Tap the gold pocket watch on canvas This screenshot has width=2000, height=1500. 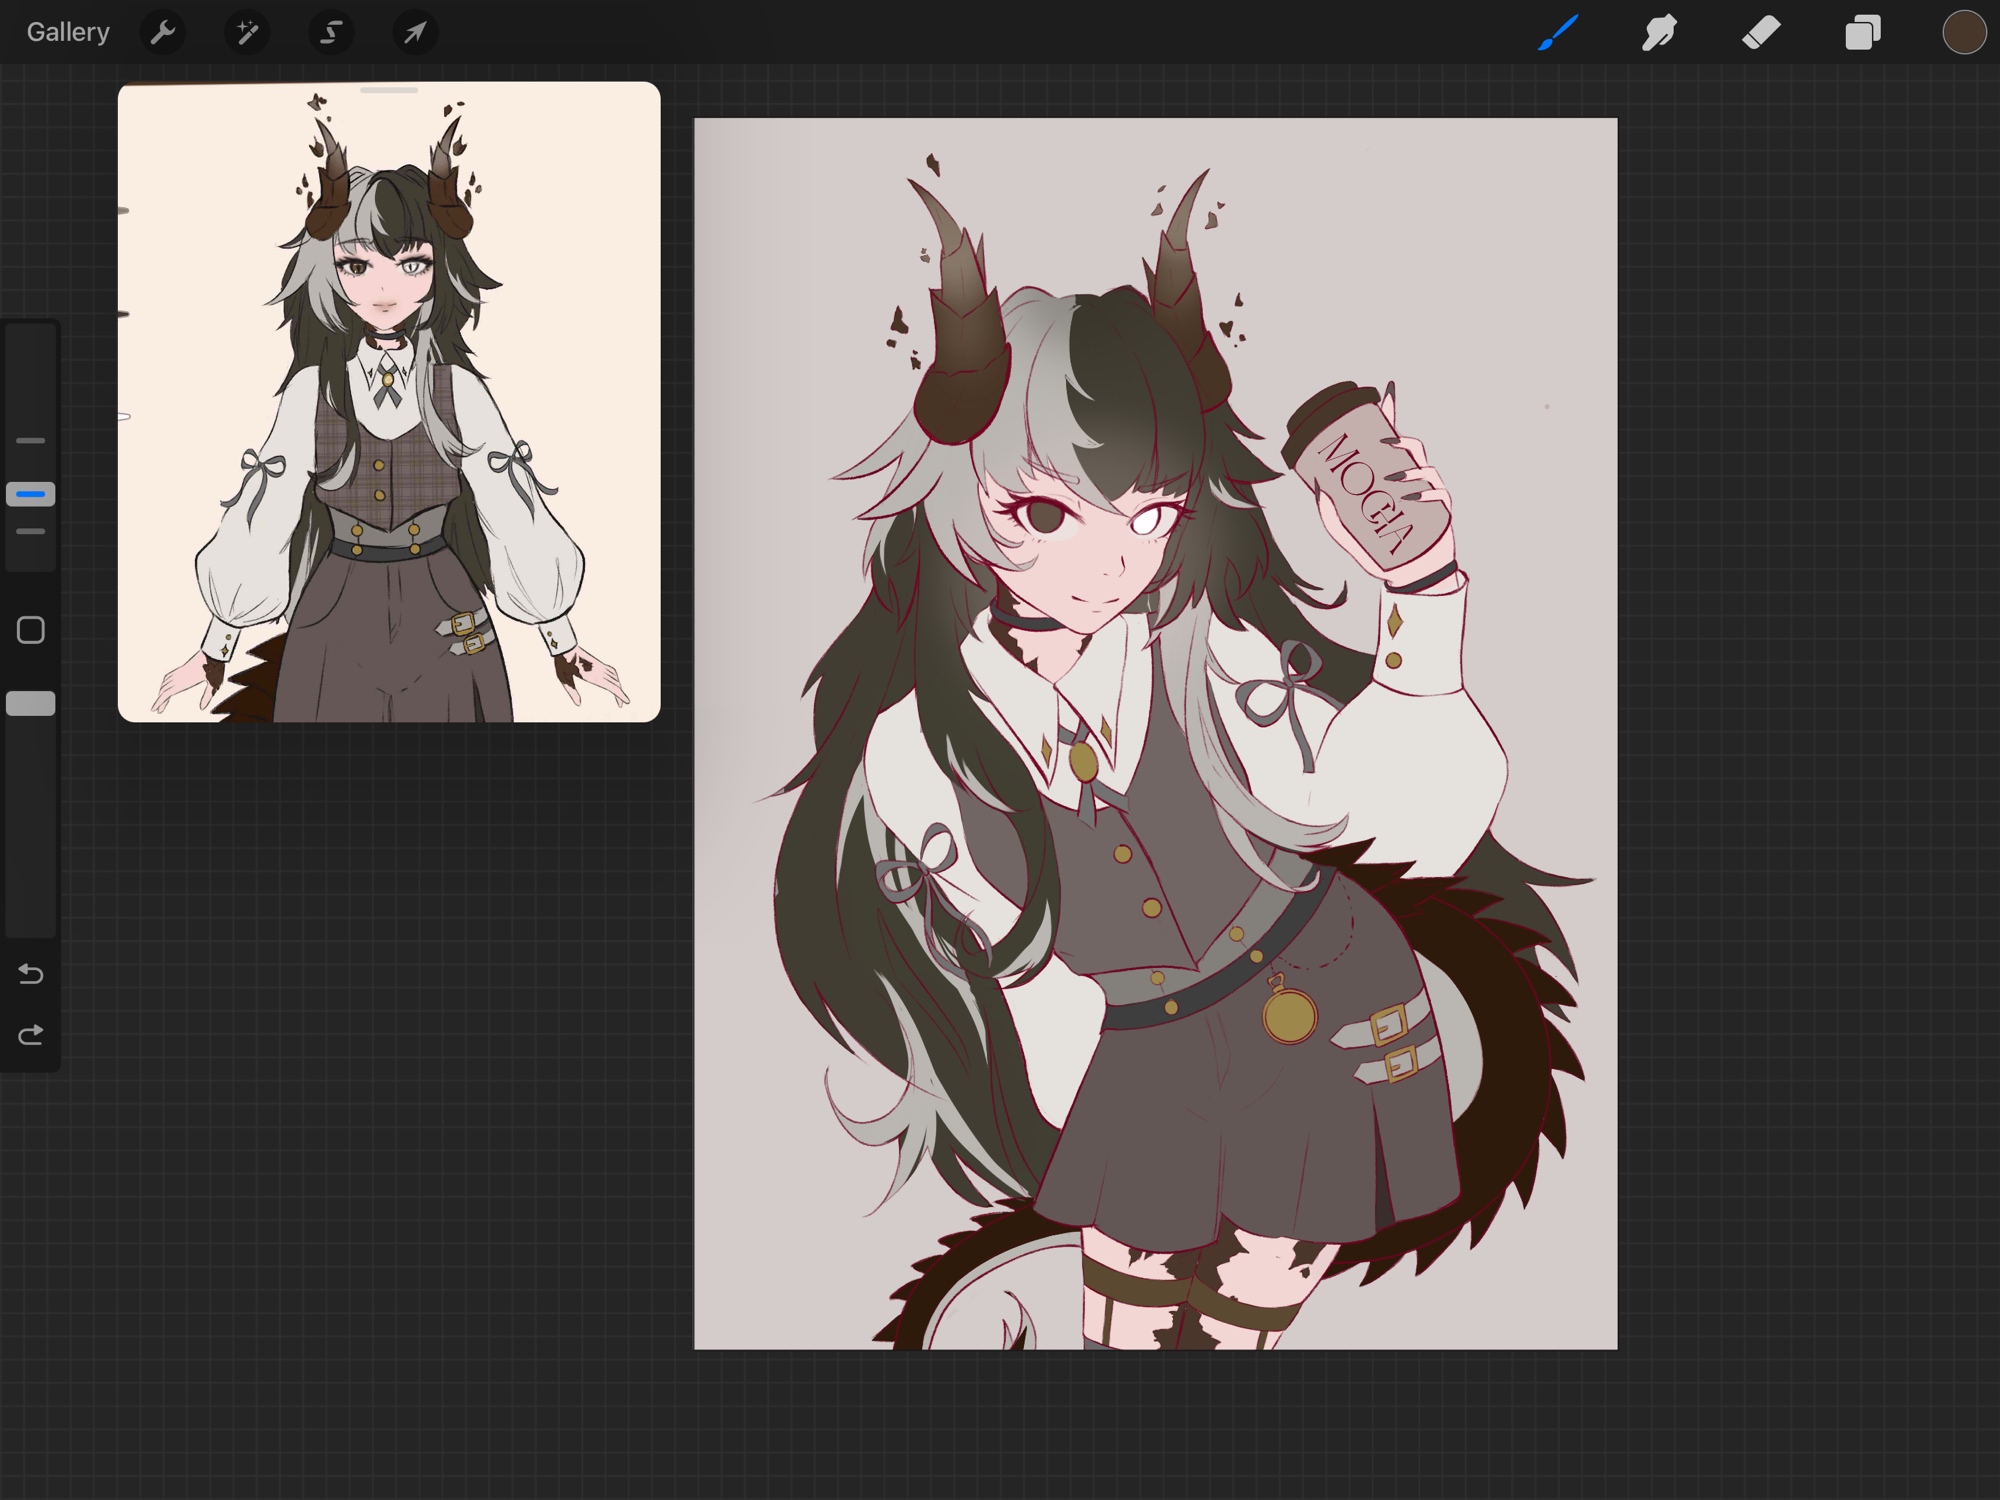pyautogui.click(x=1289, y=1017)
